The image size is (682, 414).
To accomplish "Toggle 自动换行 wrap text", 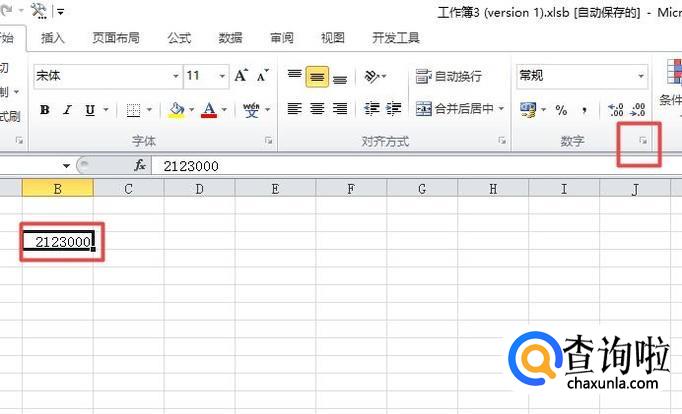I will (449, 77).
